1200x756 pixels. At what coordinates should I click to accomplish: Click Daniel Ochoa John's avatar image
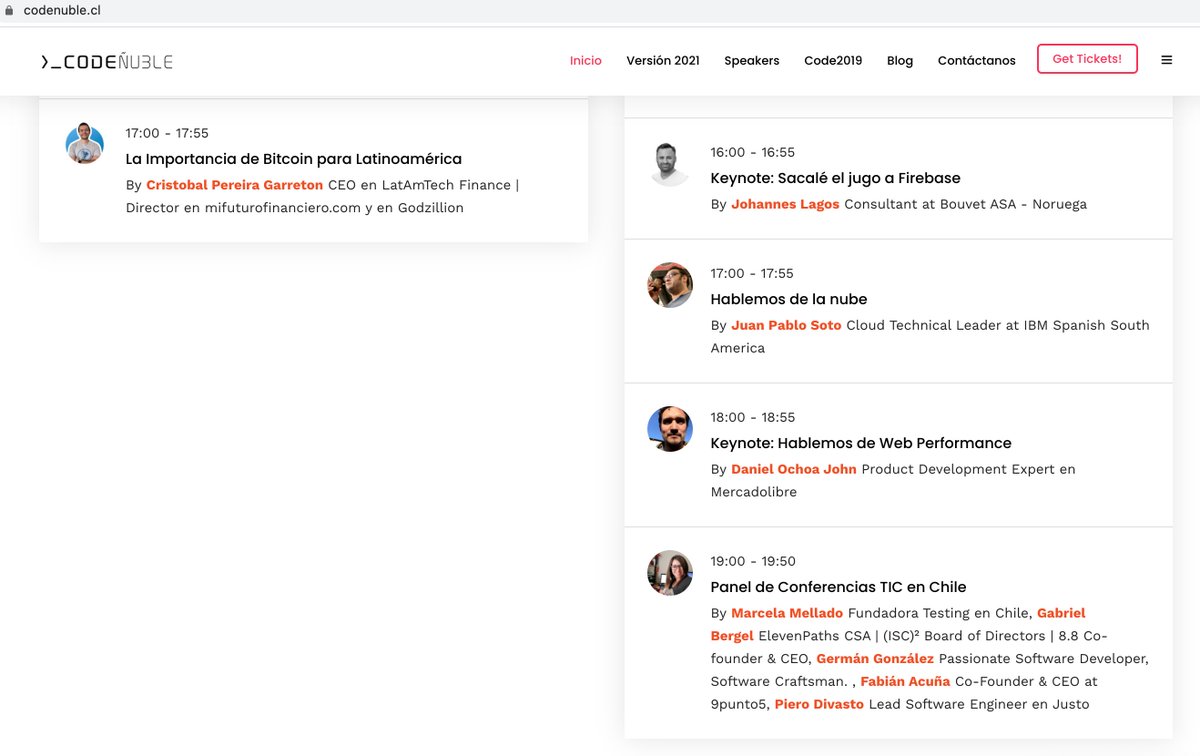click(669, 429)
